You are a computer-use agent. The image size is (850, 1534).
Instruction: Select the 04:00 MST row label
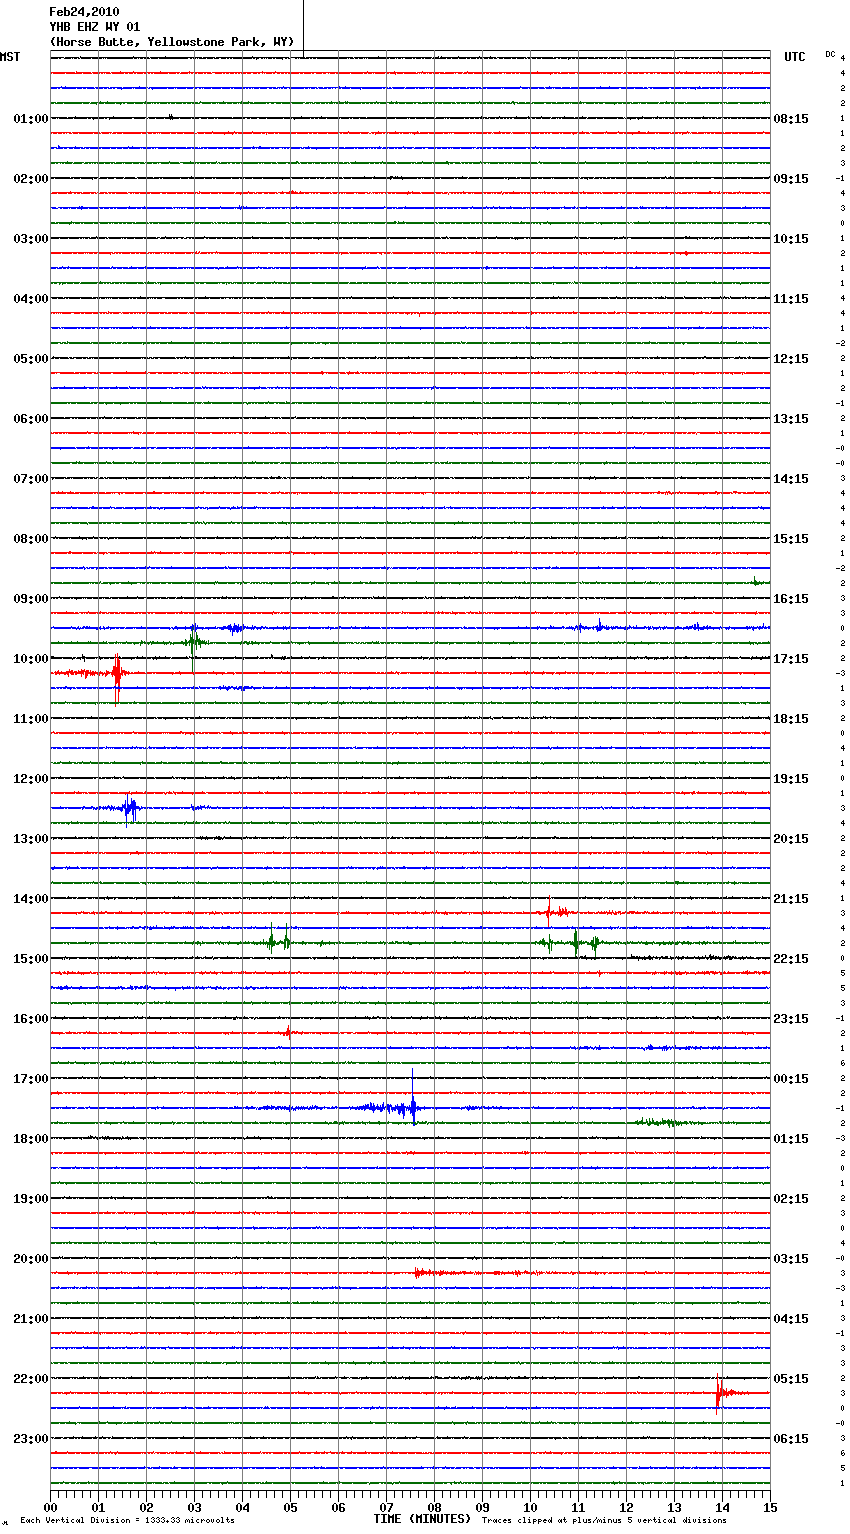pyautogui.click(x=31, y=299)
